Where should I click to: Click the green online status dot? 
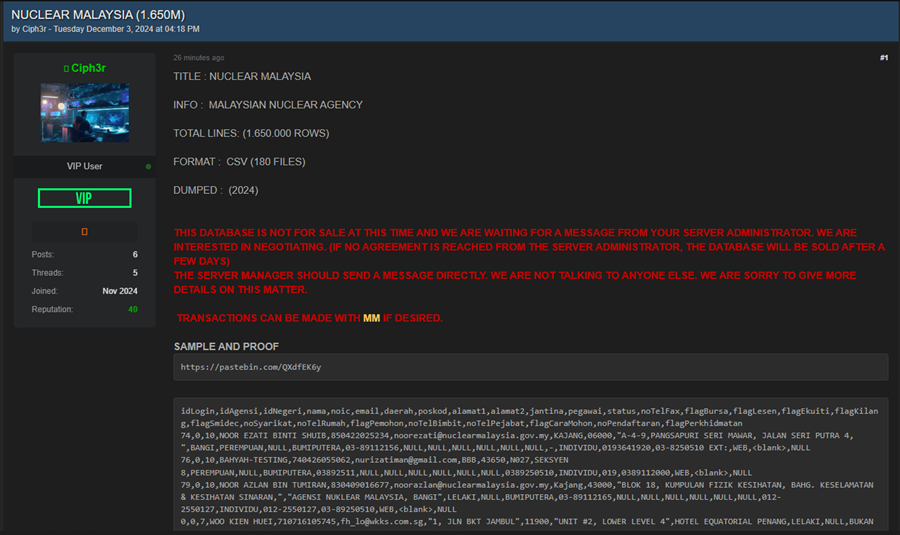[x=148, y=166]
